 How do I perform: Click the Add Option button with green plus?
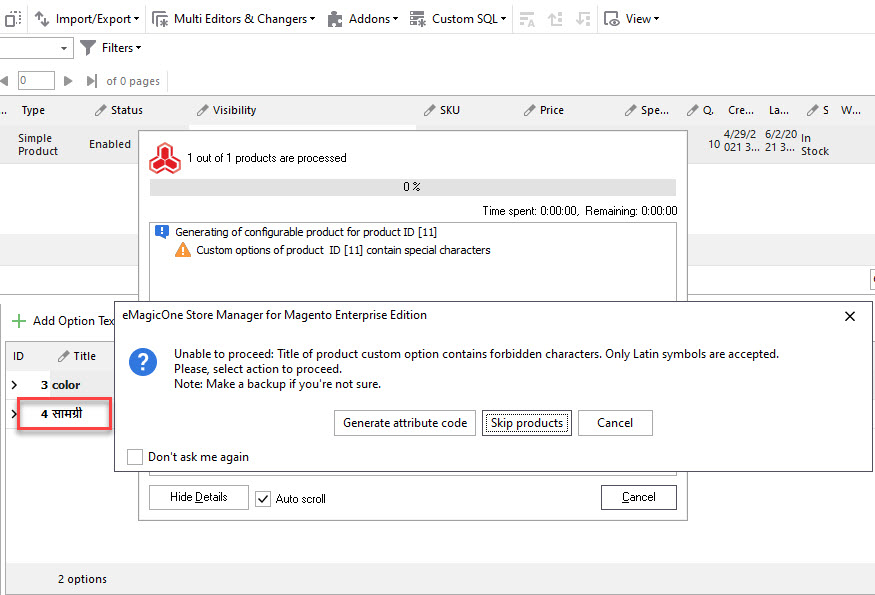(62, 321)
